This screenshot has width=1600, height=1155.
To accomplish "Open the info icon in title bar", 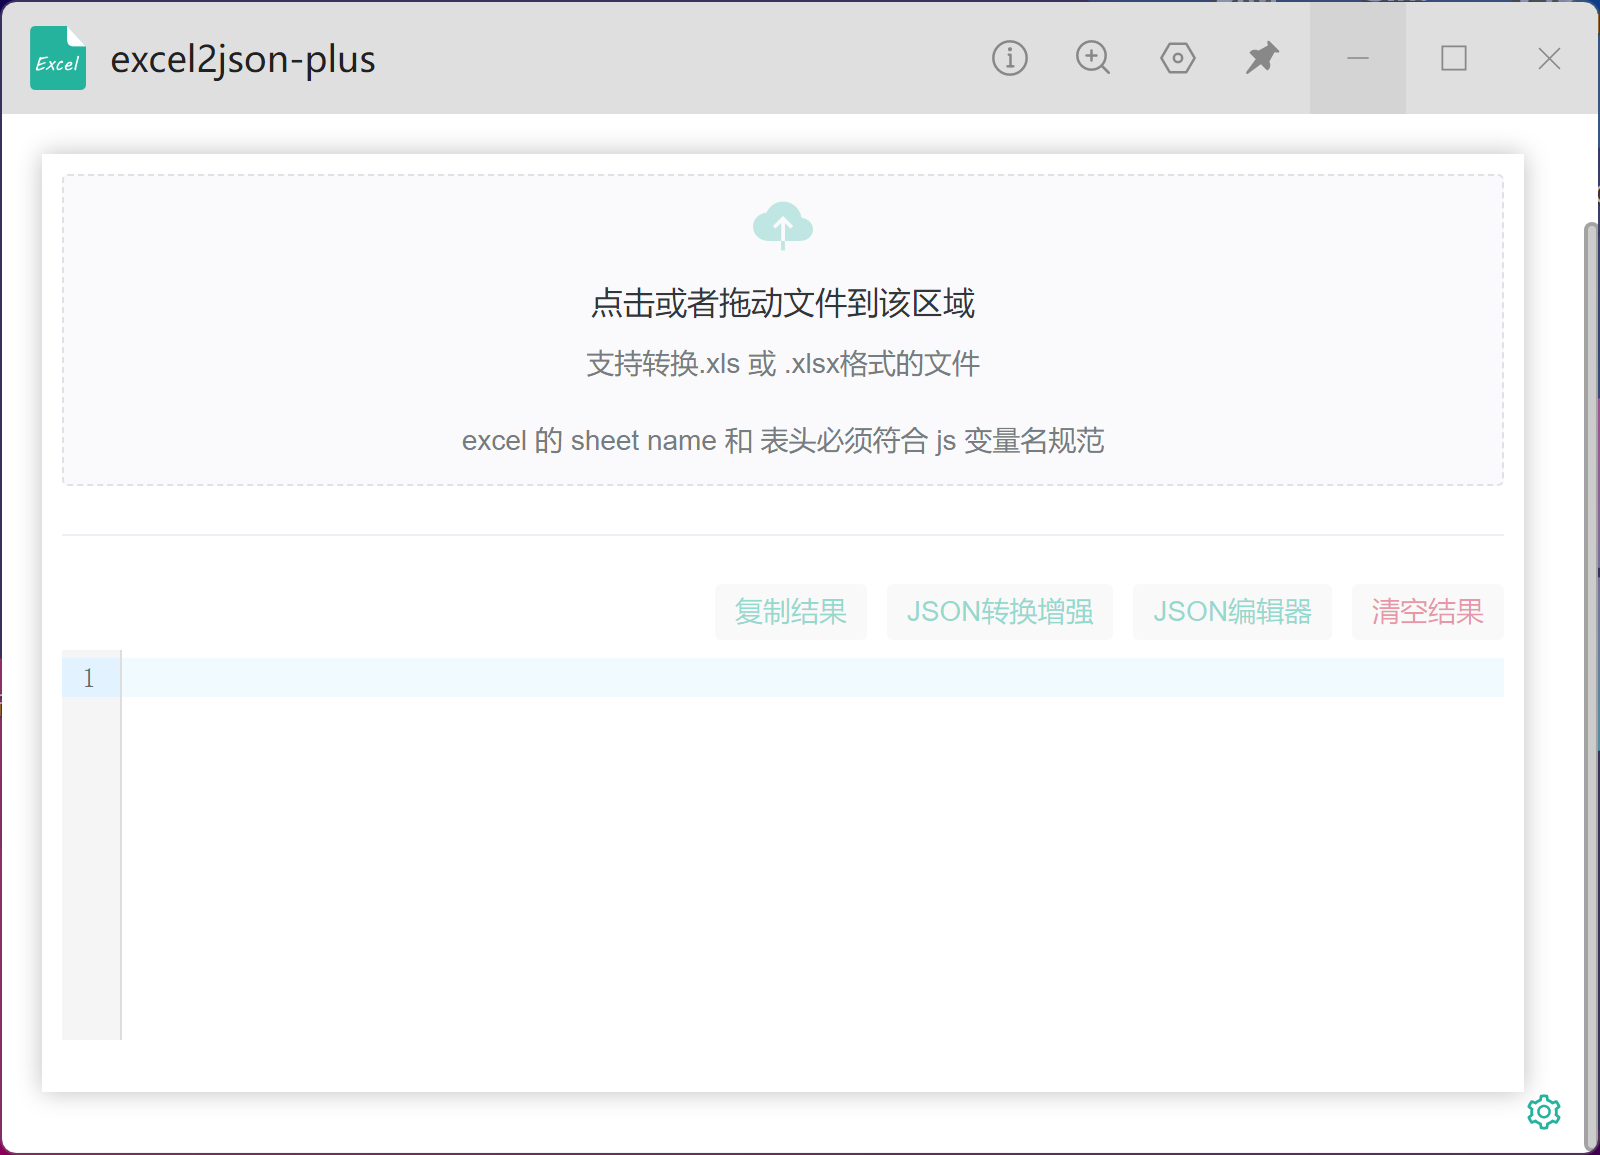I will 1009,58.
